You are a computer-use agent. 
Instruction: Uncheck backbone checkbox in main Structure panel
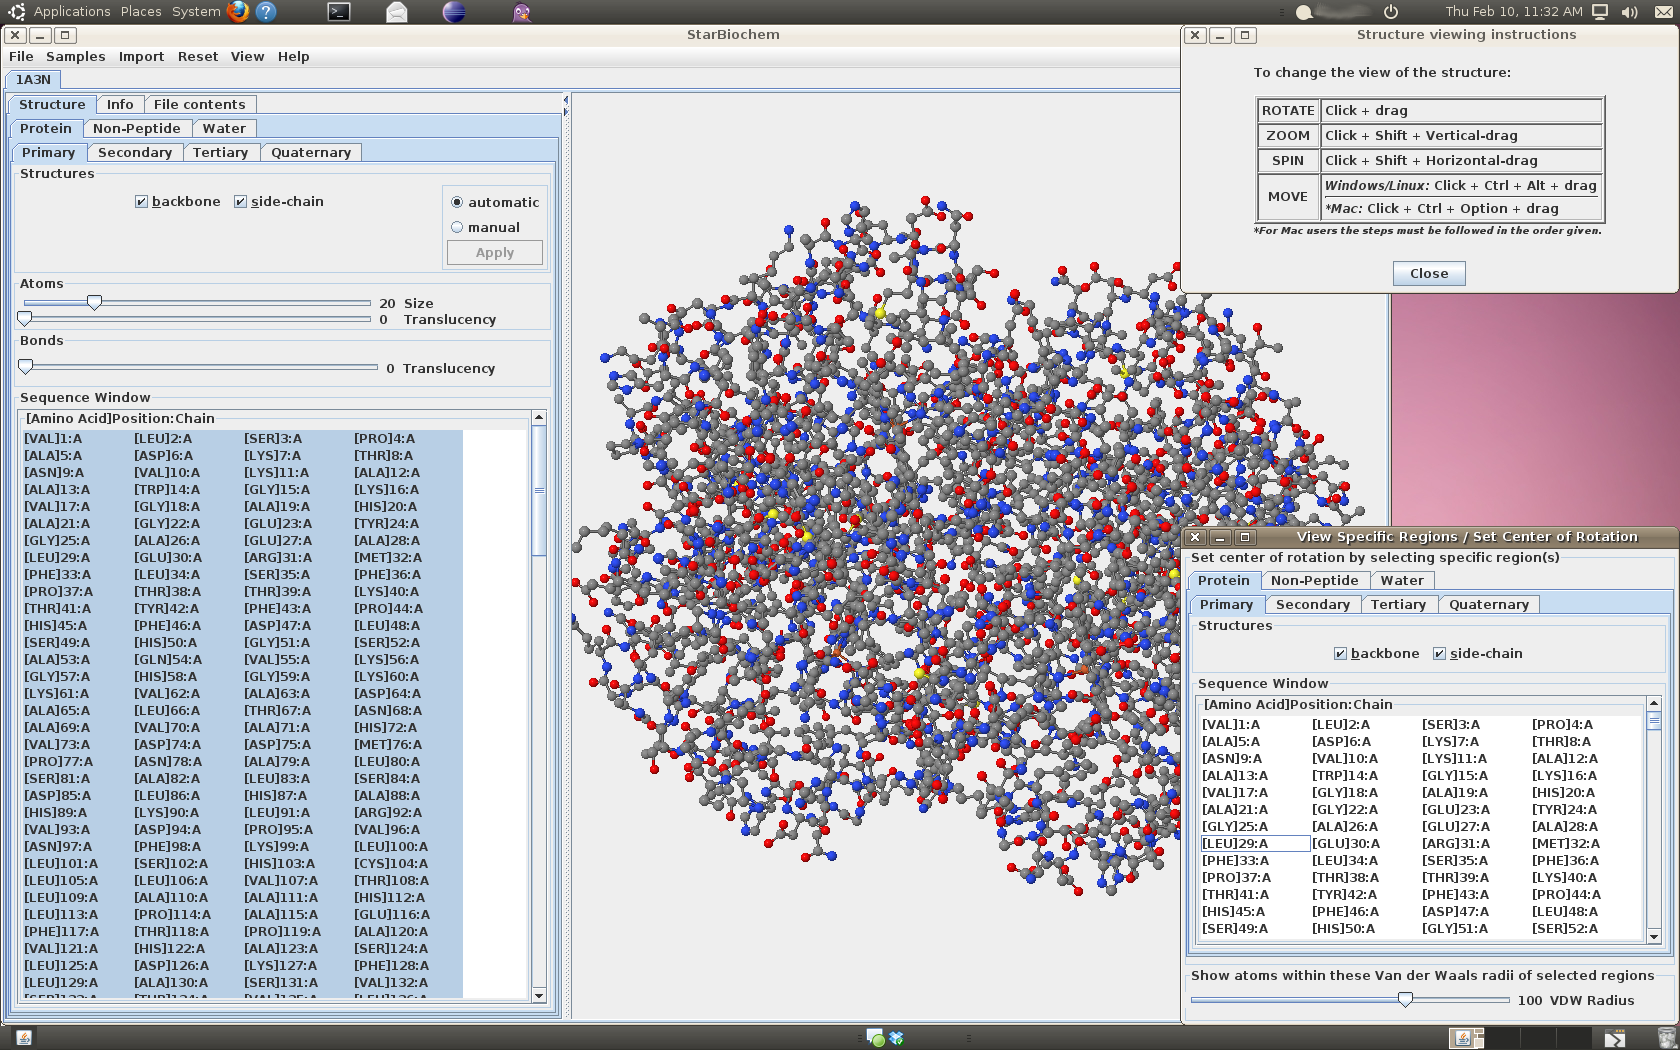pos(141,202)
